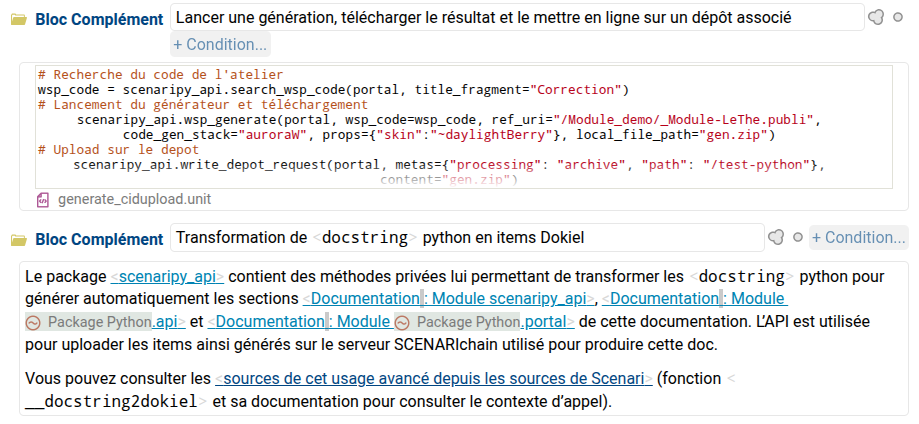
Task: Open the scenaripy_api link
Action: 167,276
